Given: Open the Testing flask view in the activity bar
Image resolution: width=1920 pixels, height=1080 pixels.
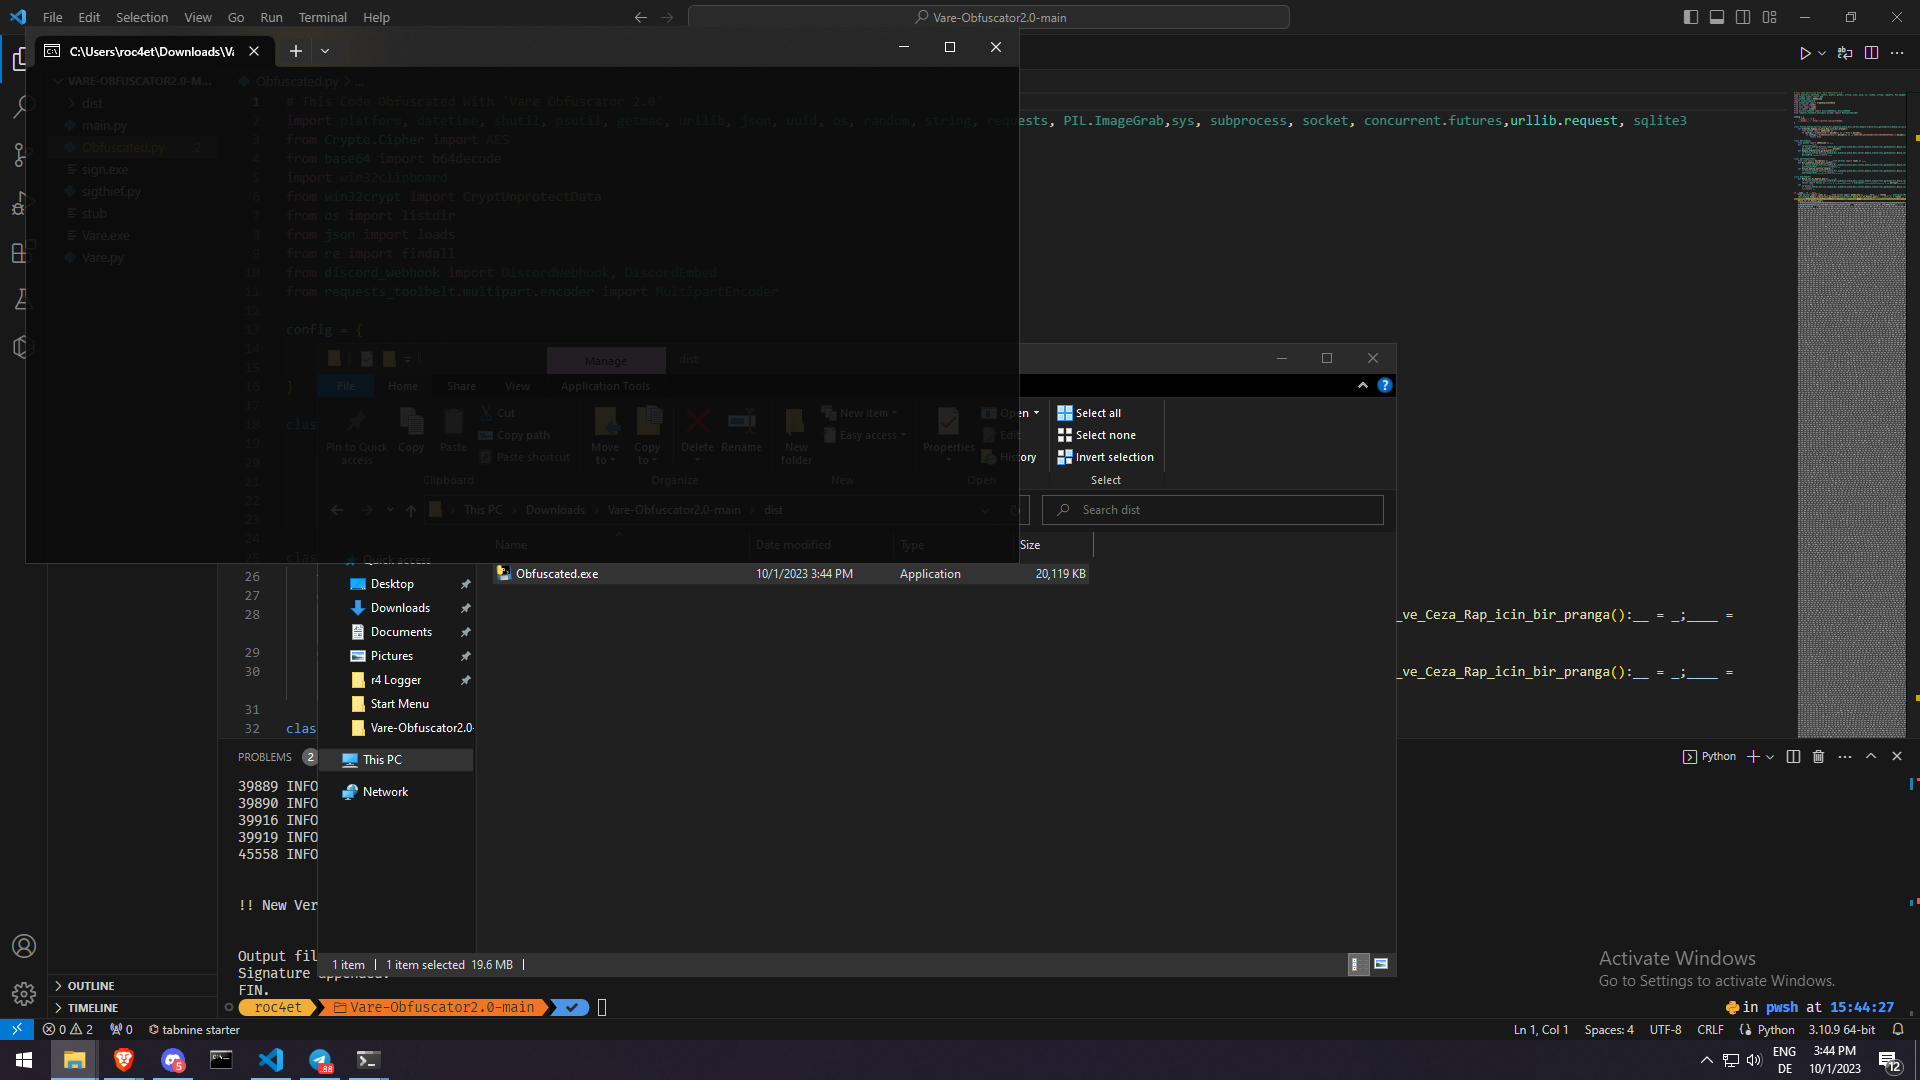Looking at the screenshot, I should (22, 299).
